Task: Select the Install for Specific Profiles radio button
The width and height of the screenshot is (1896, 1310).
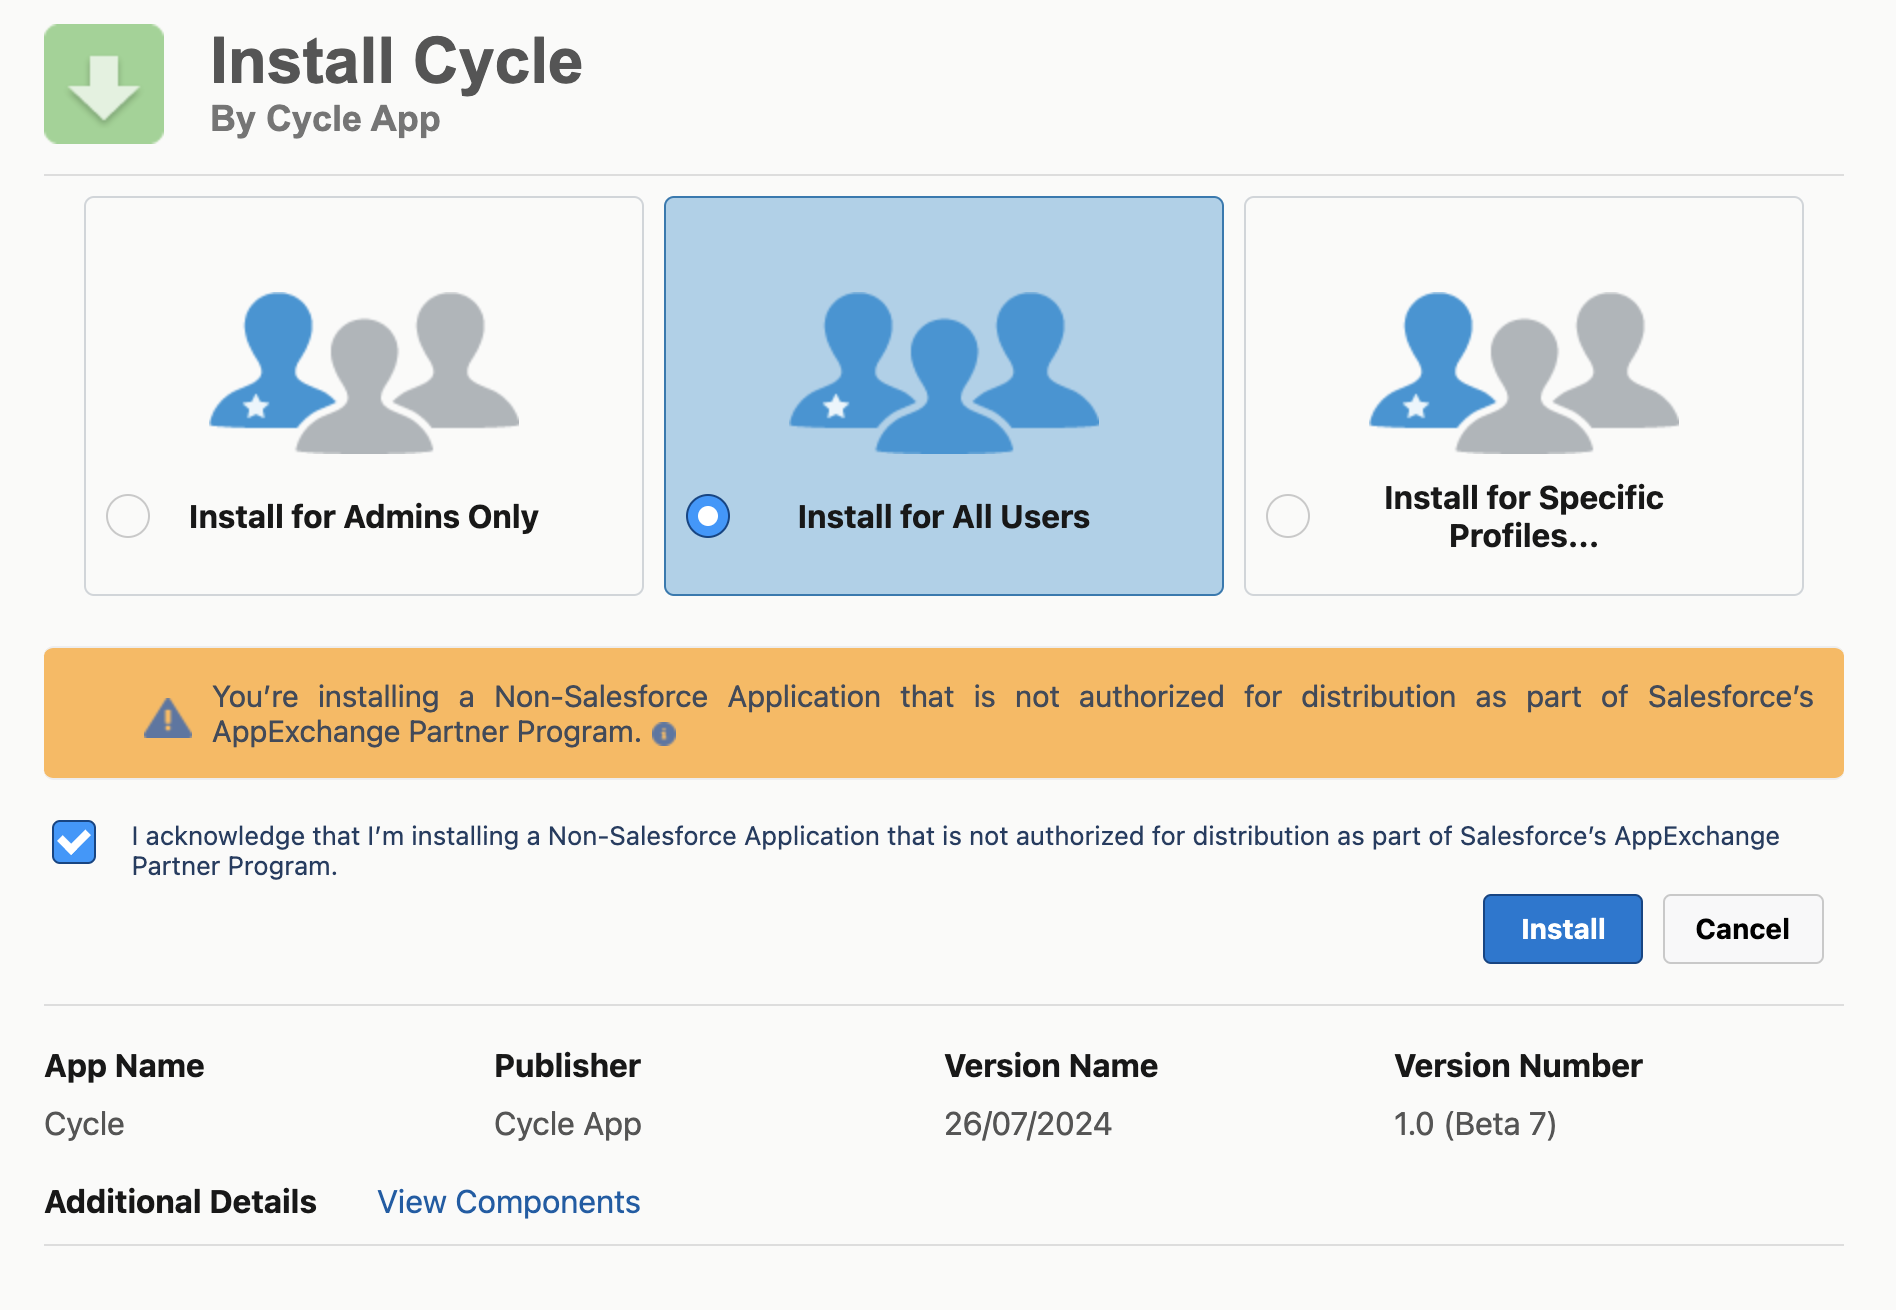Action: tap(1288, 516)
